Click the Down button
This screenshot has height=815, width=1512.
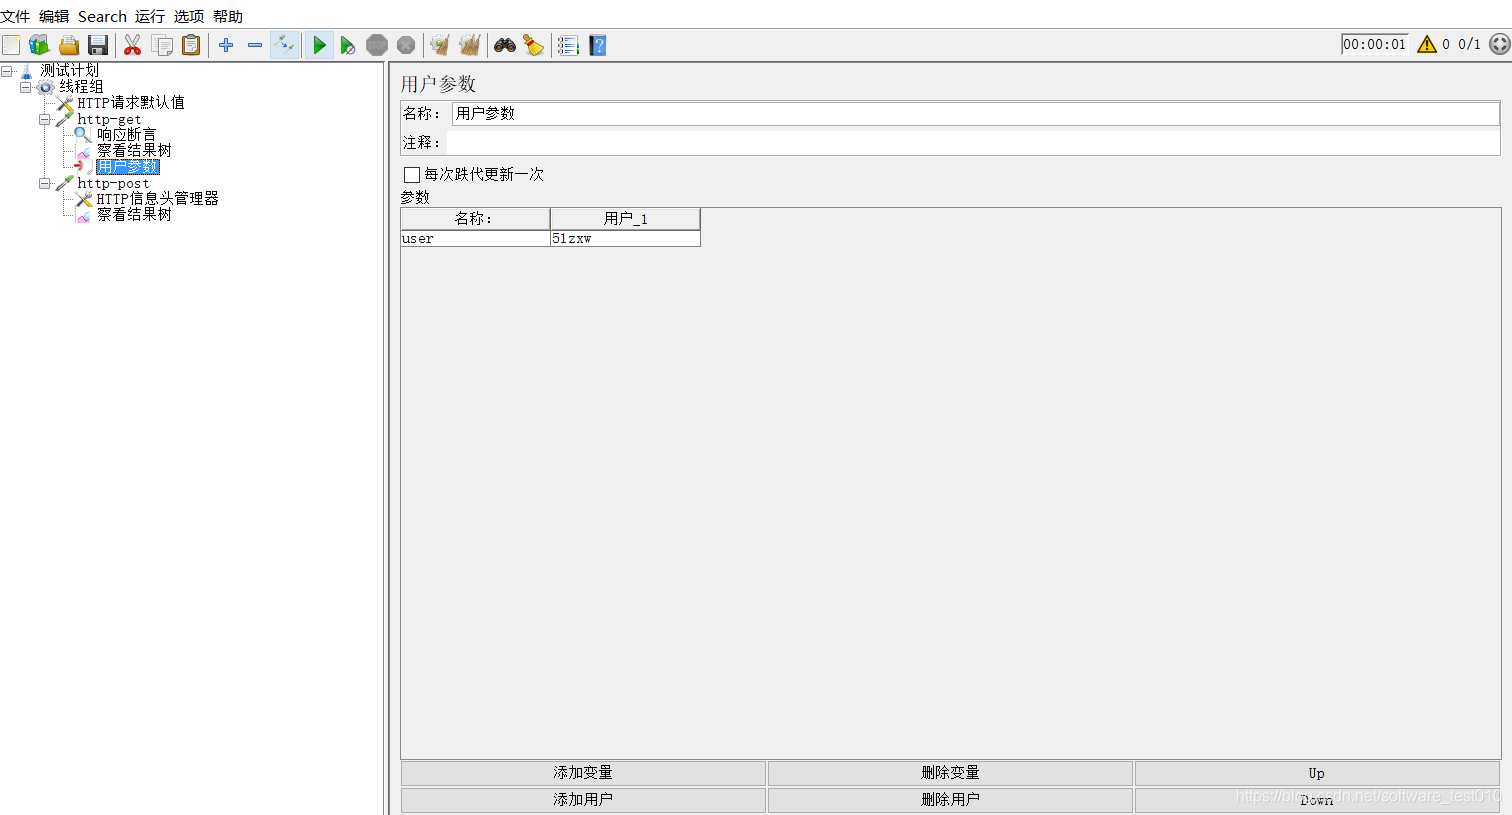pyautogui.click(x=1317, y=800)
